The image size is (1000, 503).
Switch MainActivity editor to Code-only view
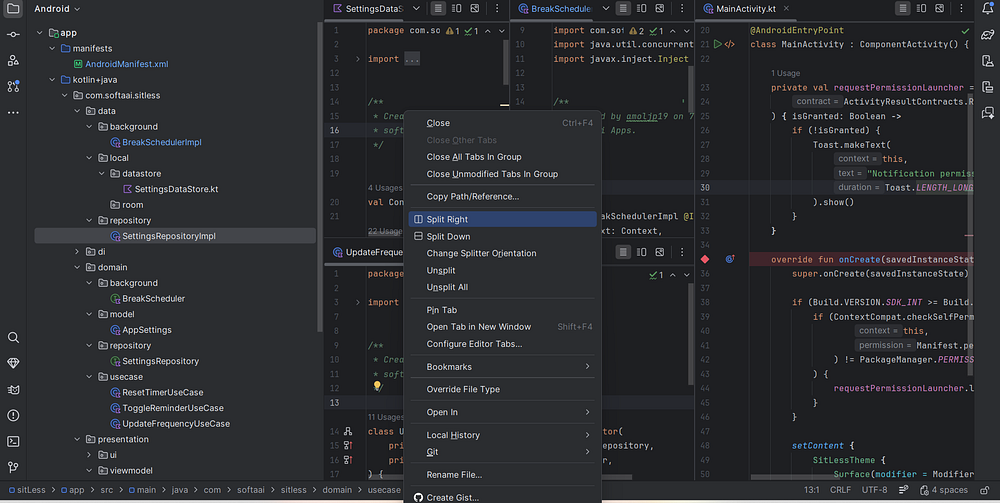pos(902,8)
